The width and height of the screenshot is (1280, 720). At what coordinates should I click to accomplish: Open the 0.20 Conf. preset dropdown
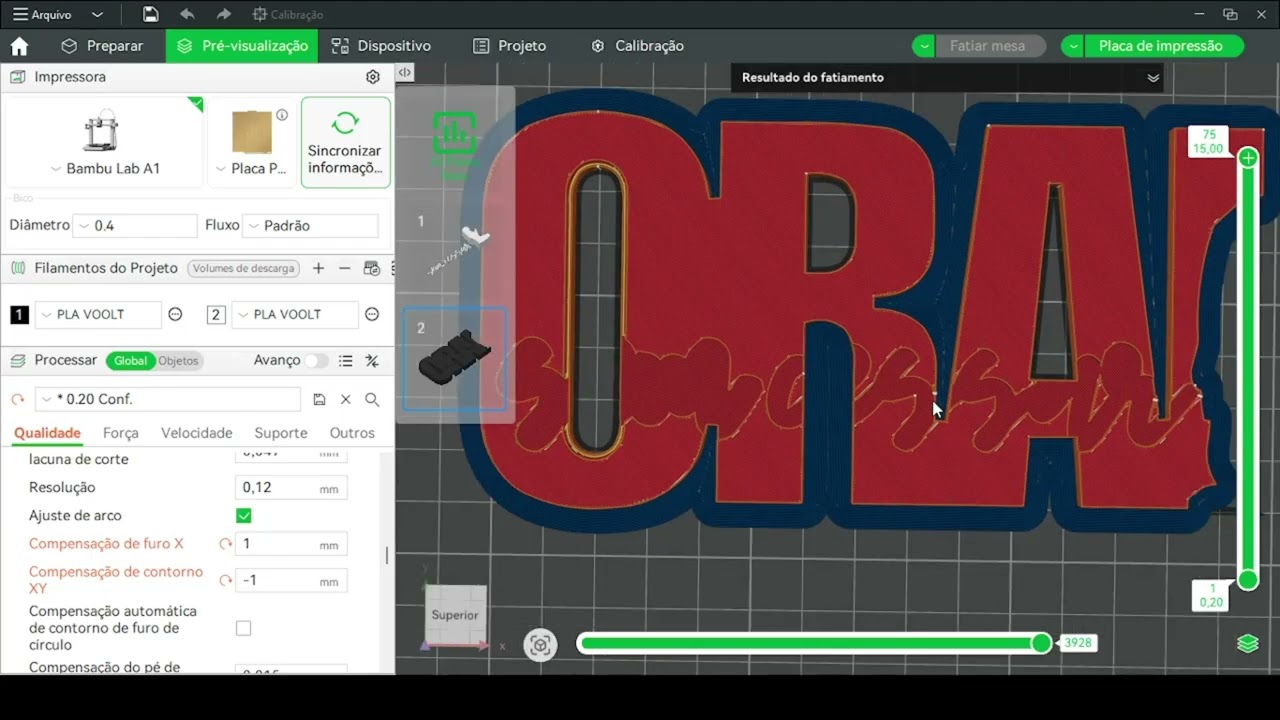coord(168,399)
